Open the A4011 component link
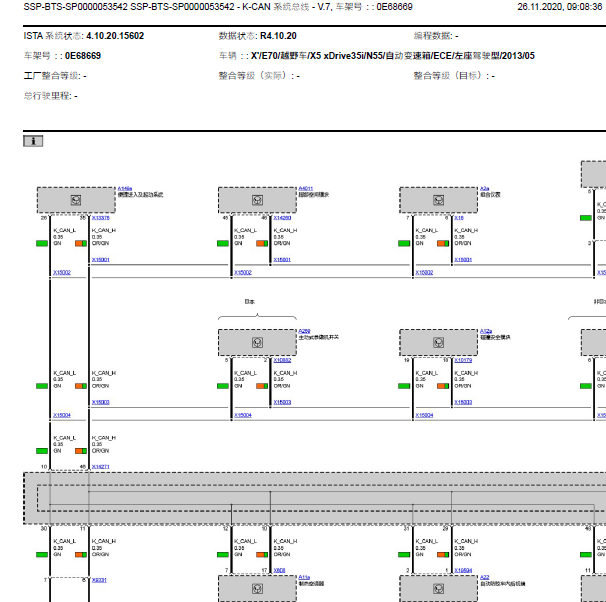 (x=306, y=189)
